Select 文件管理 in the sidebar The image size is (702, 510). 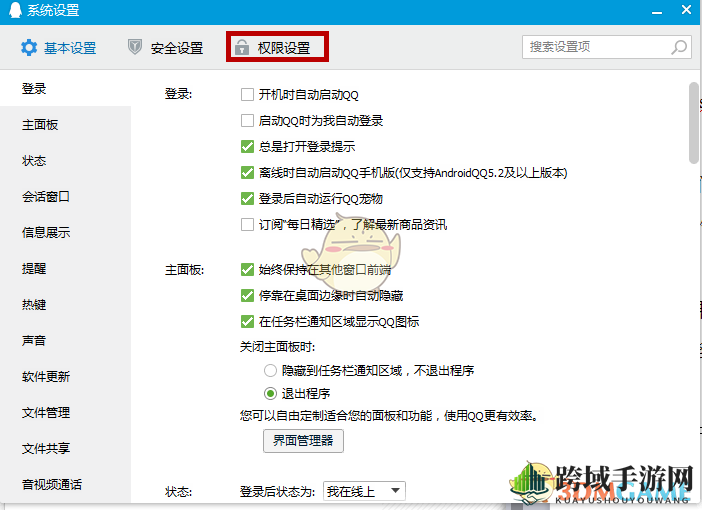tap(65, 412)
